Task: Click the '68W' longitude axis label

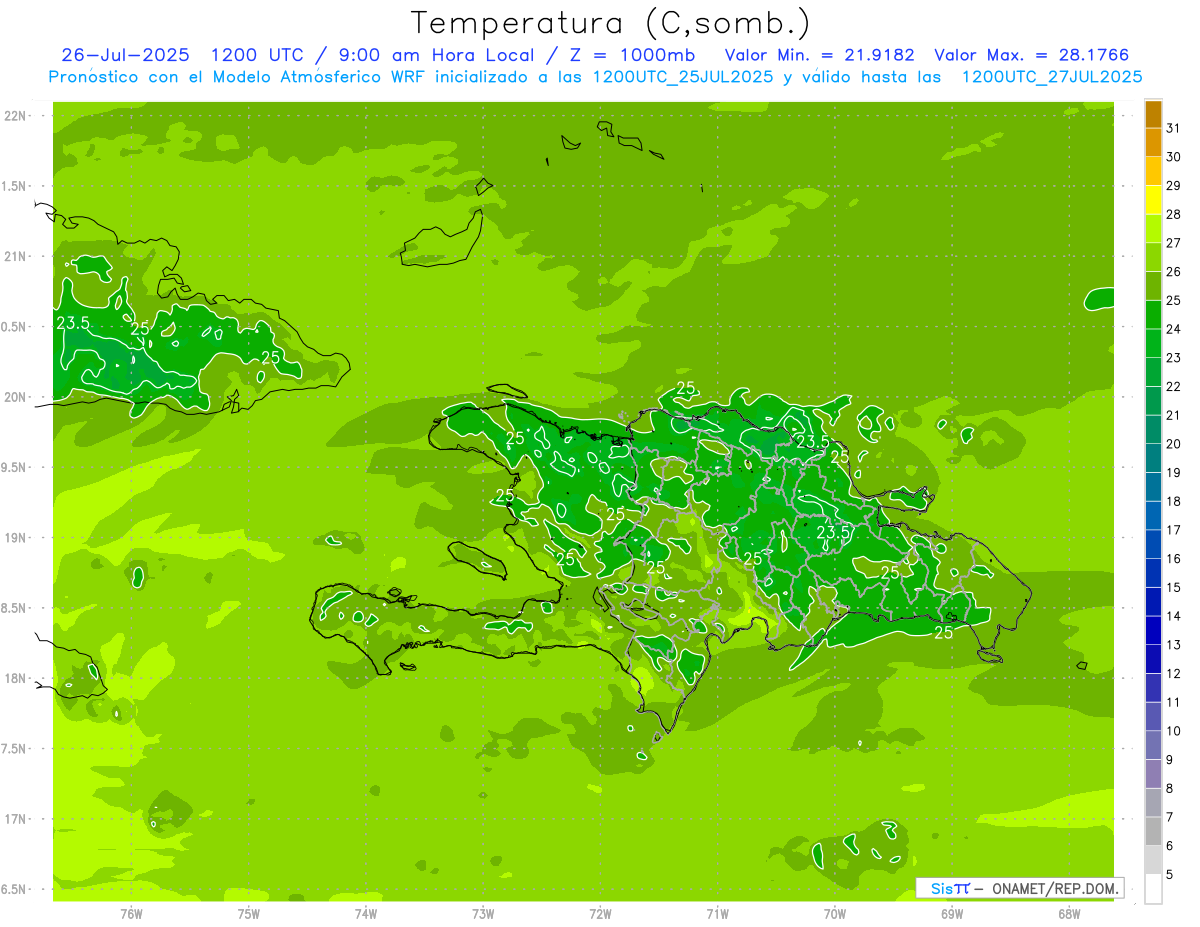Action: tap(1069, 913)
